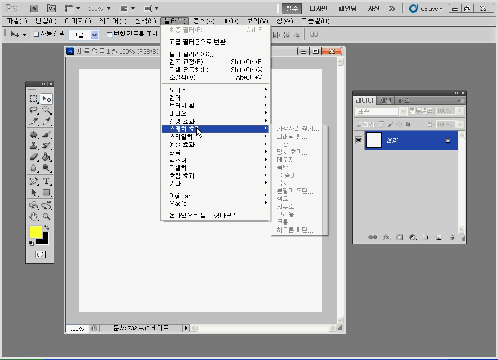Switch to the Channels tab
The height and width of the screenshot is (360, 498).
click(x=386, y=100)
